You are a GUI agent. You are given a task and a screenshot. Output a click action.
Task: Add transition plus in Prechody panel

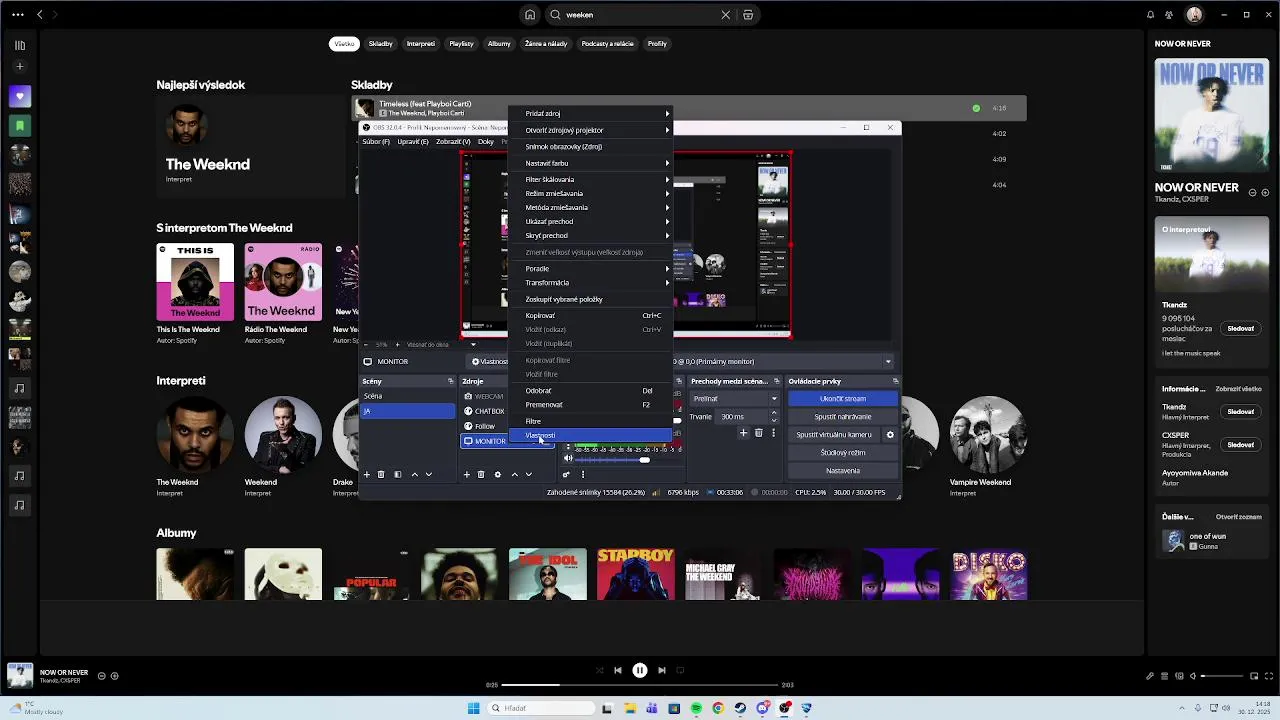pyautogui.click(x=743, y=433)
